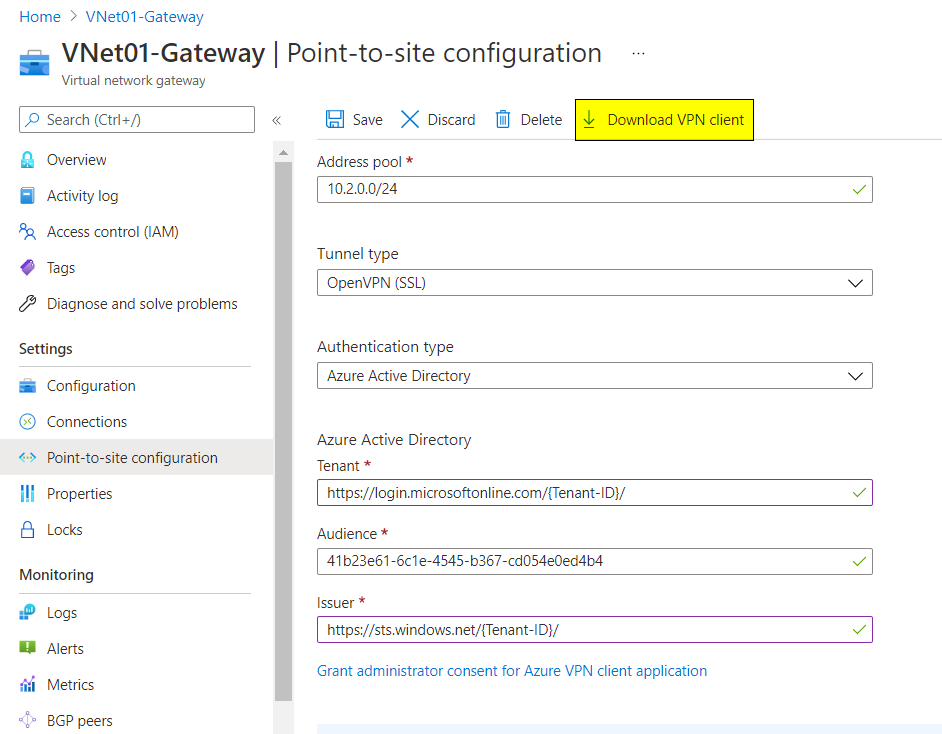Click the green Alerts icon

tap(28, 648)
